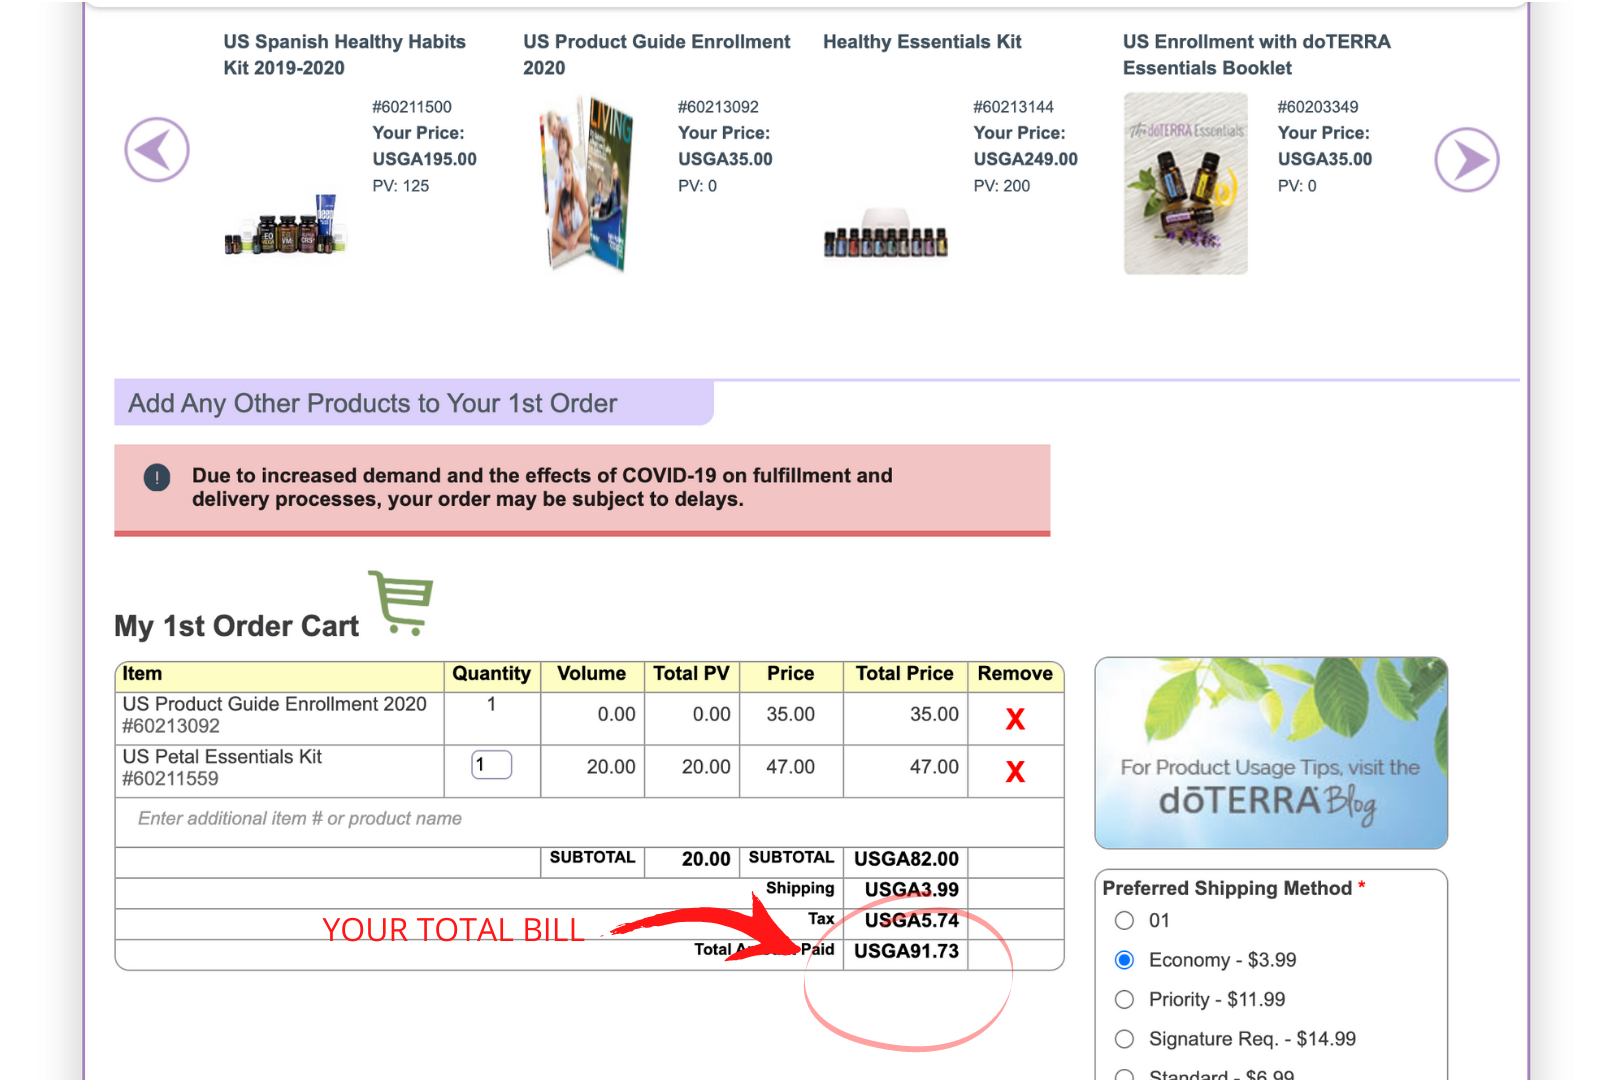Click Healthy Essentials Kit title
This screenshot has height=1080, width=1600.
coord(922,42)
